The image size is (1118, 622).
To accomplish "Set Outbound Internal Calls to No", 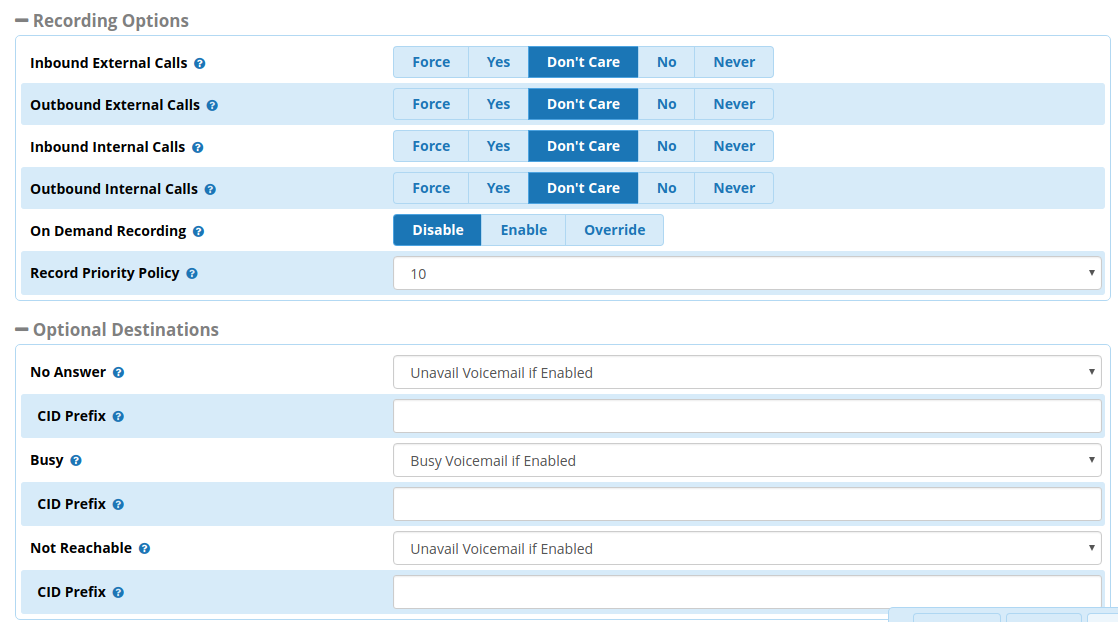I will tap(666, 188).
